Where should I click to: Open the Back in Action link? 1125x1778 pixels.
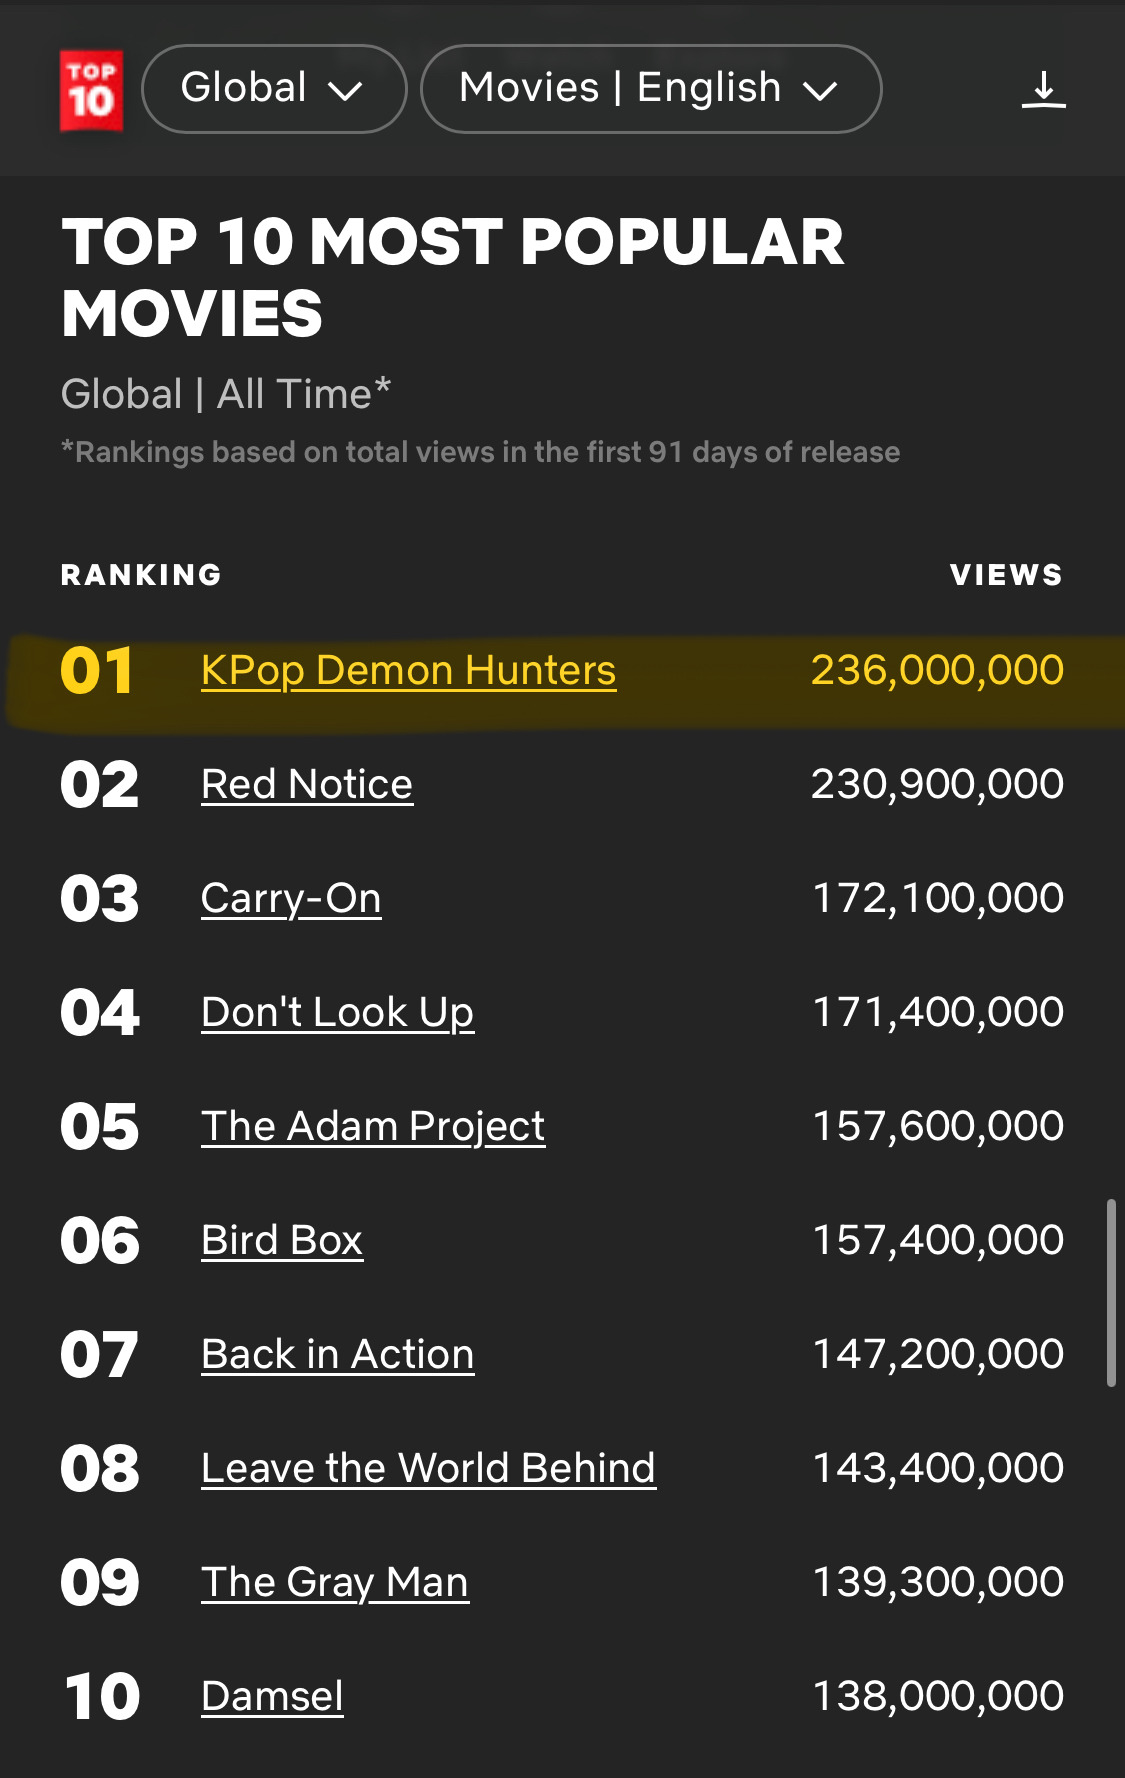click(337, 1355)
